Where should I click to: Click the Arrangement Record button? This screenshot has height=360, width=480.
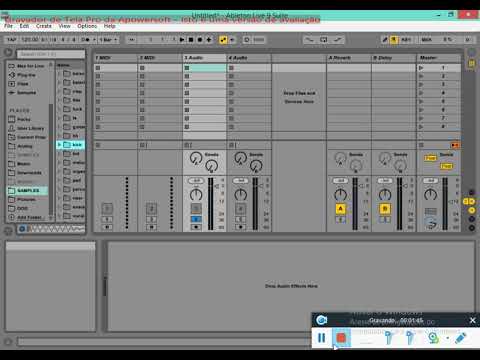click(x=200, y=40)
